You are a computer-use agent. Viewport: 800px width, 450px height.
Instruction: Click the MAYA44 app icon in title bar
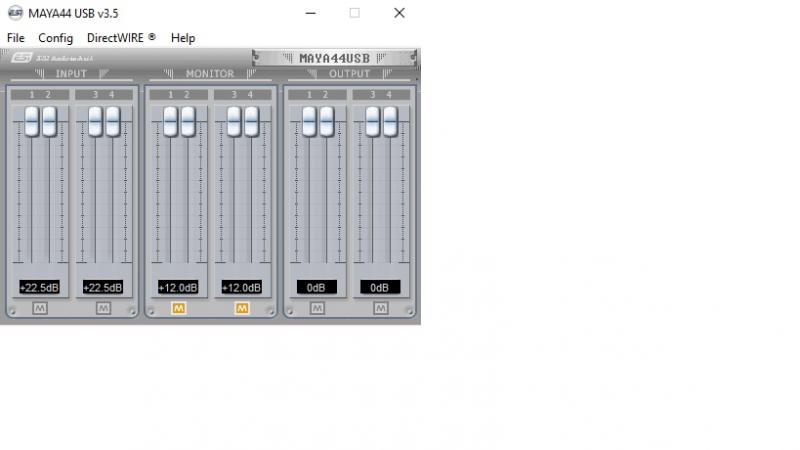(x=14, y=13)
